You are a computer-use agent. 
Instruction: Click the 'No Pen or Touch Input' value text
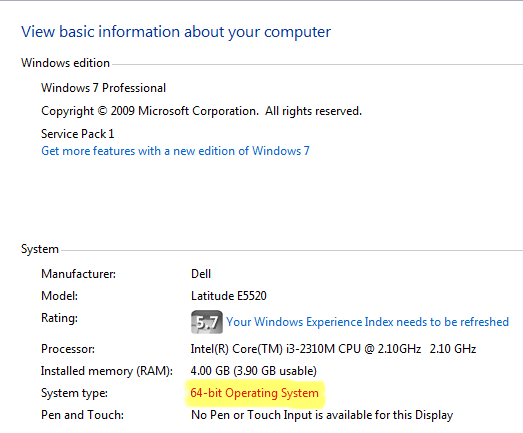pyautogui.click(x=322, y=415)
